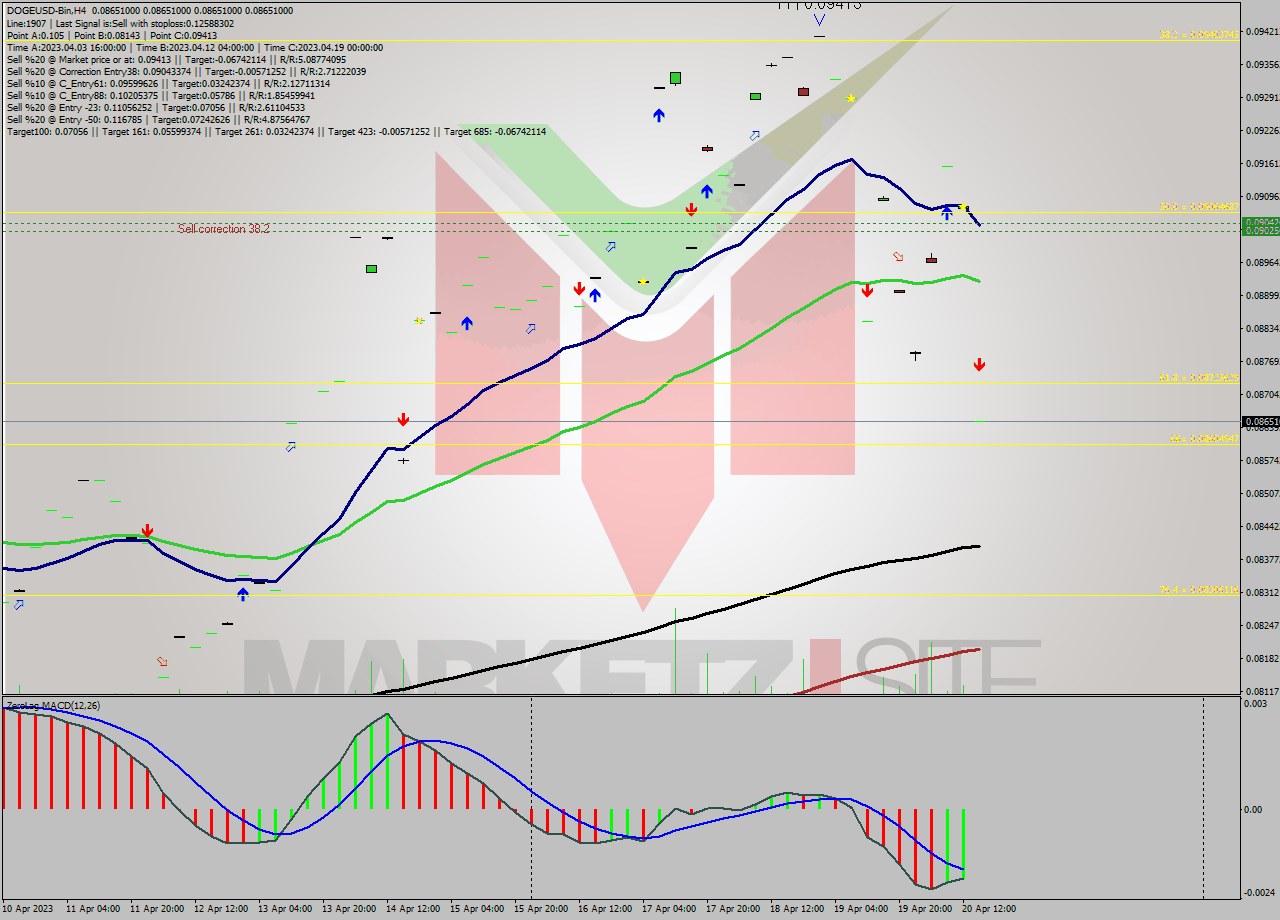The image size is (1280, 920).
Task: Select the 0.08704 price axis label
Action: 1264,394
